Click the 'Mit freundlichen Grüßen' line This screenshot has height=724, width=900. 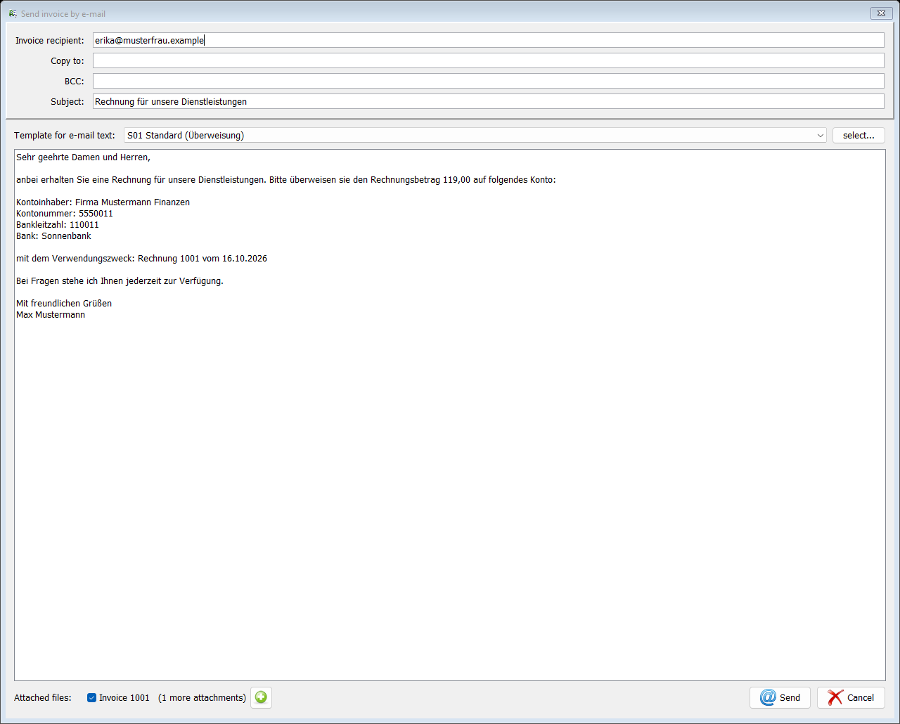[64, 304]
